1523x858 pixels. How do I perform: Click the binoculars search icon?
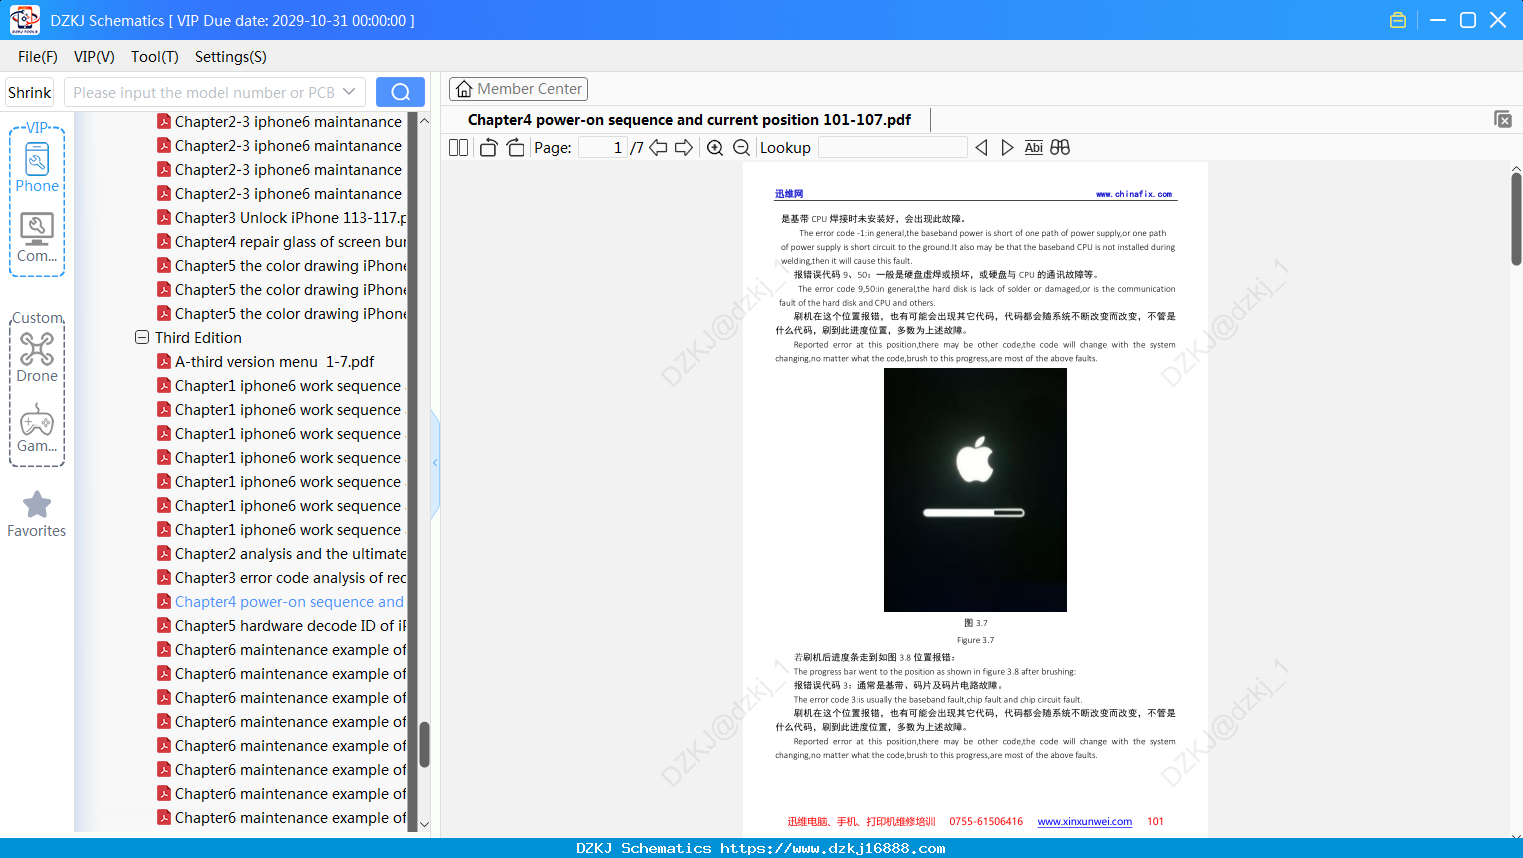click(x=1060, y=148)
